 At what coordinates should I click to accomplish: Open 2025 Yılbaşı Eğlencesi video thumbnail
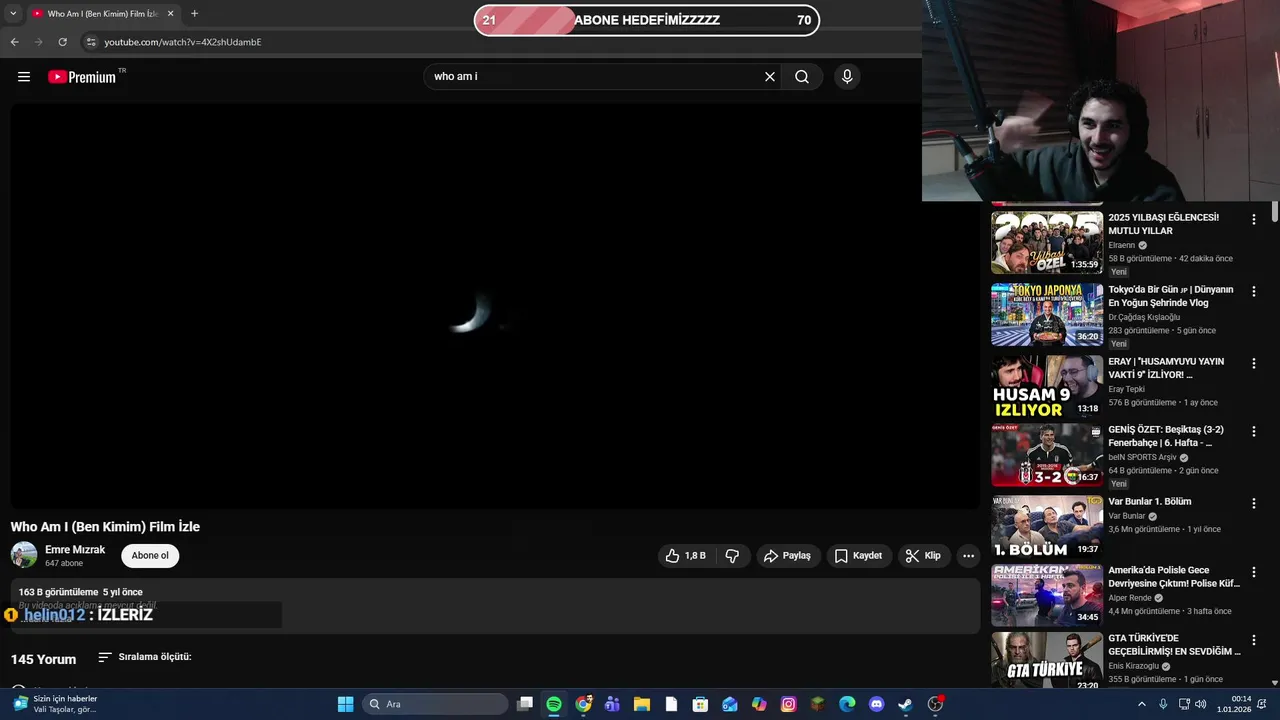[x=1047, y=242]
